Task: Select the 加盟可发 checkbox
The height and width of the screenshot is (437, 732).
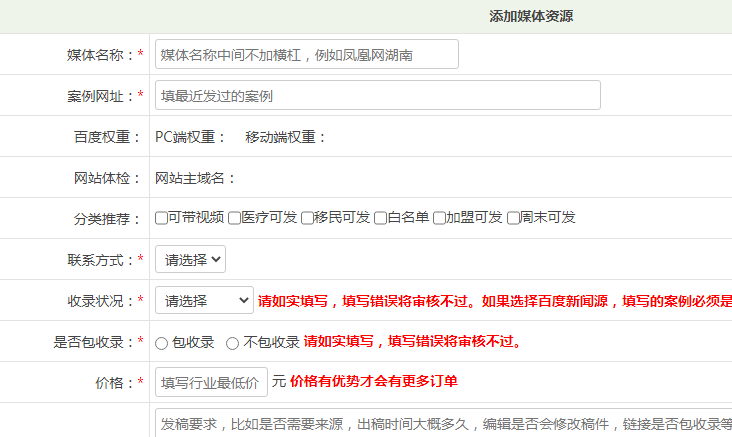Action: pos(439,218)
